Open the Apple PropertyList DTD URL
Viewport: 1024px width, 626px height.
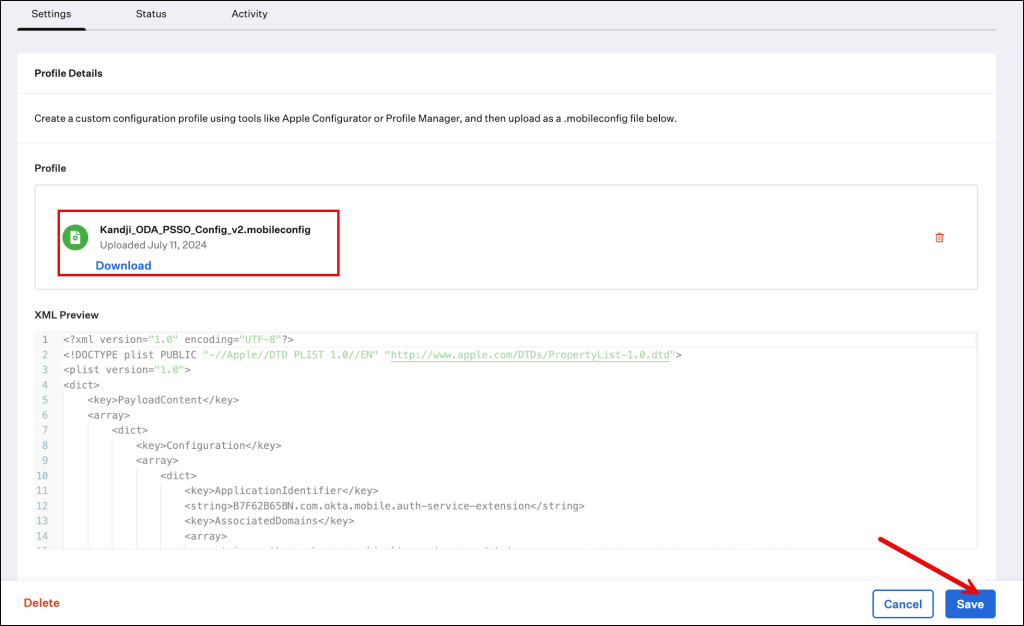point(530,355)
